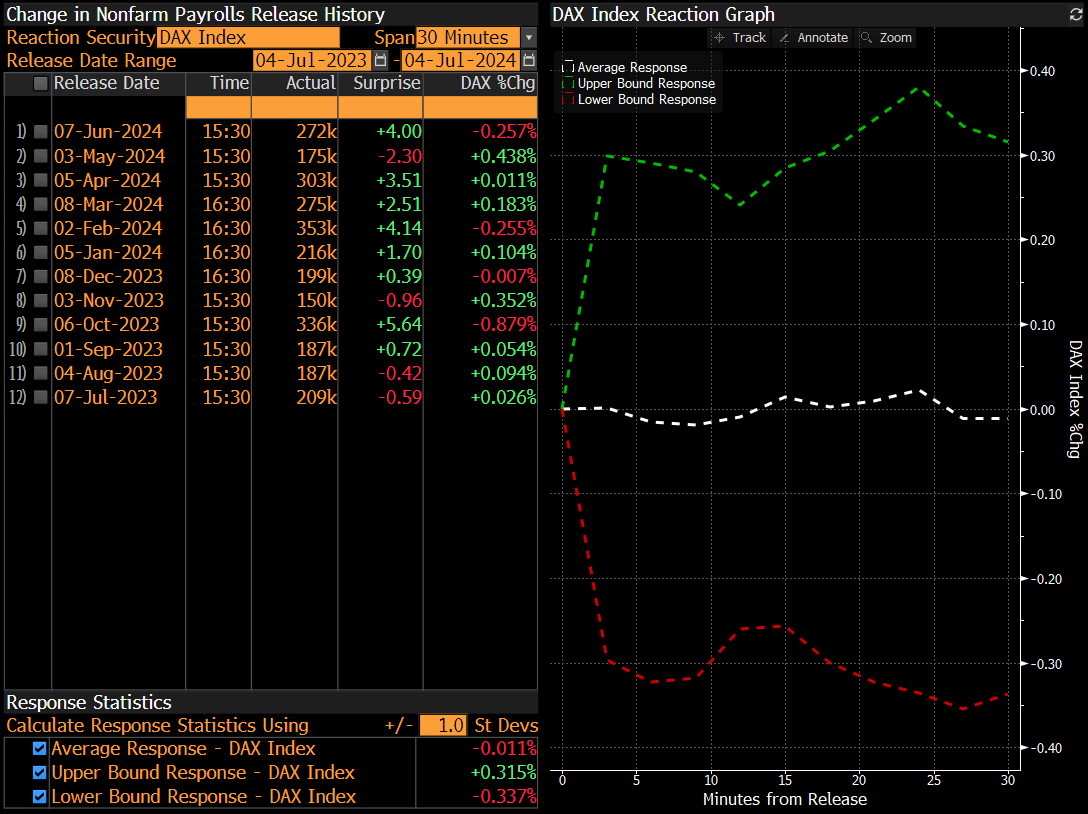Image resolution: width=1088 pixels, height=814 pixels.
Task: Click the 336k actual value
Action: click(316, 324)
